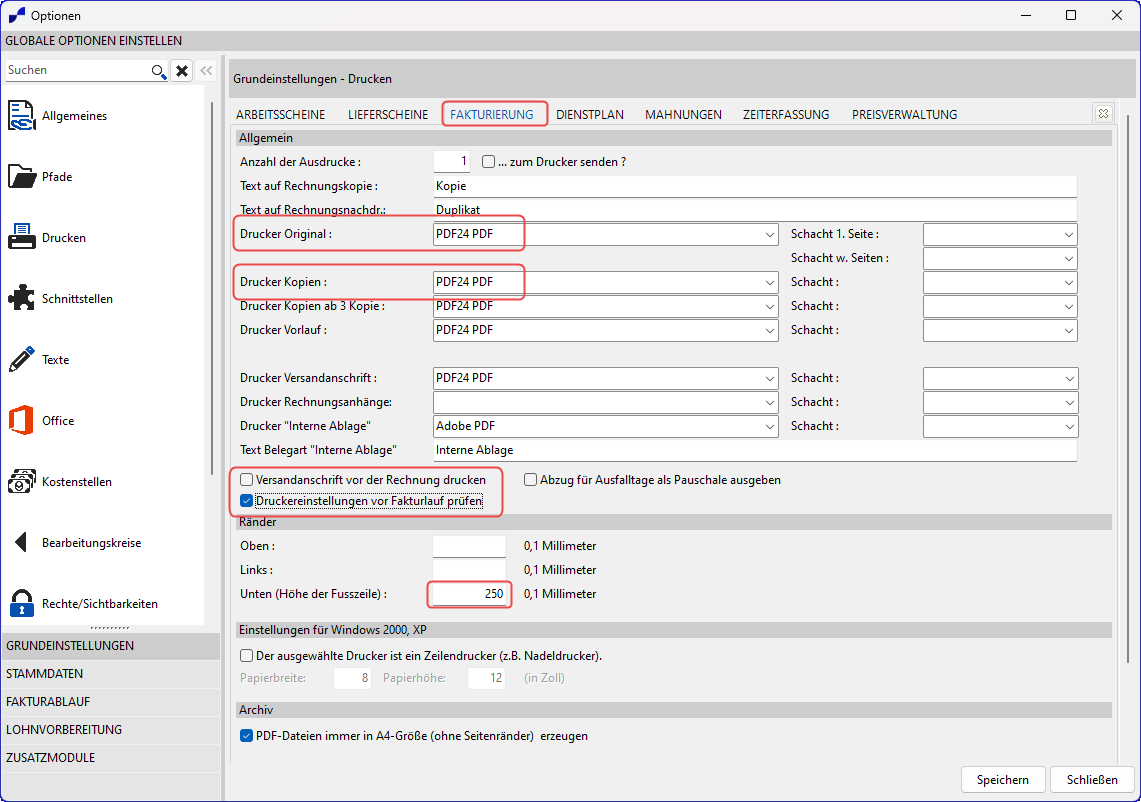Uncheck 'Druckereinstellungen vor Fakturlauf prüfen'
The height and width of the screenshot is (802, 1141).
tap(247, 501)
